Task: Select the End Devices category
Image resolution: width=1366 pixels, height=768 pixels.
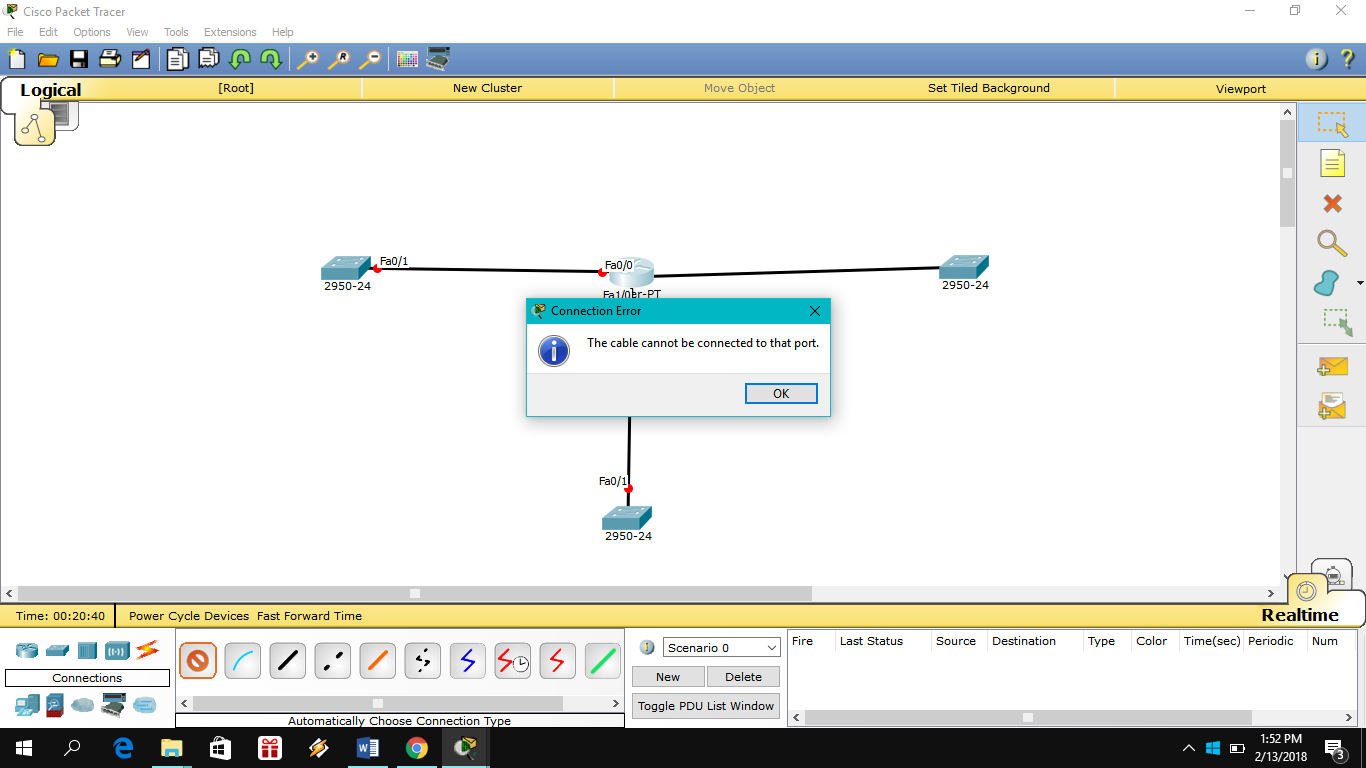Action: tap(27, 706)
